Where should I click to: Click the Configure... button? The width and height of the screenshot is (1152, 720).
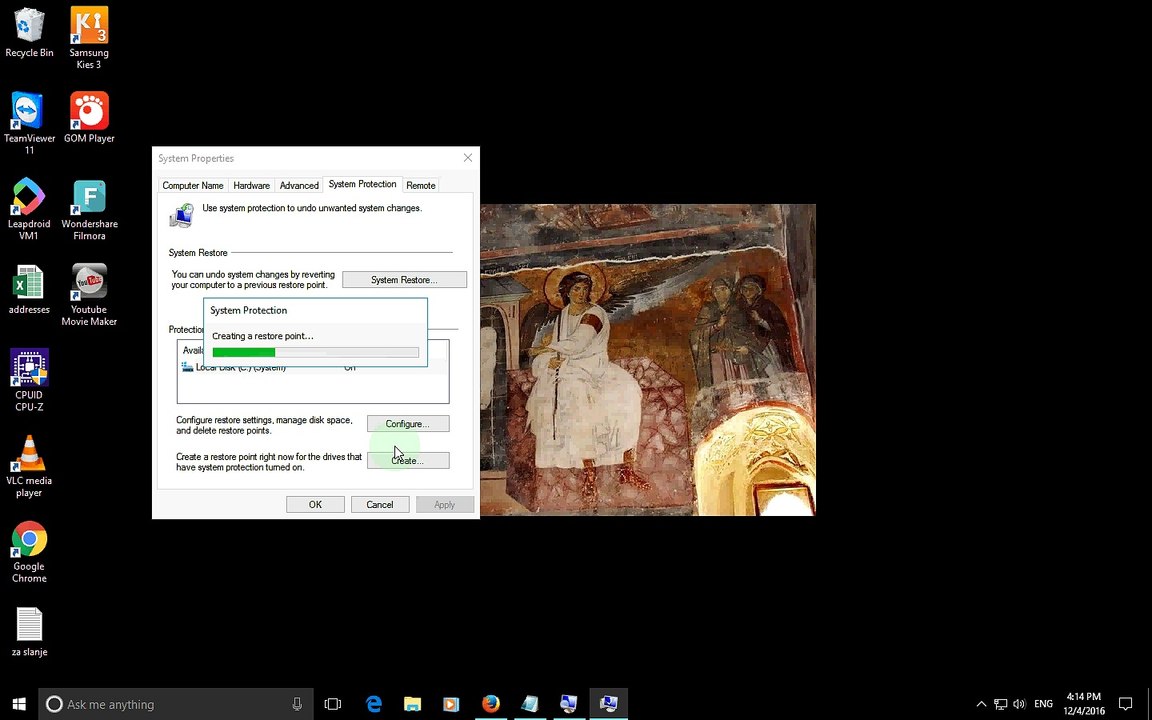(408, 424)
